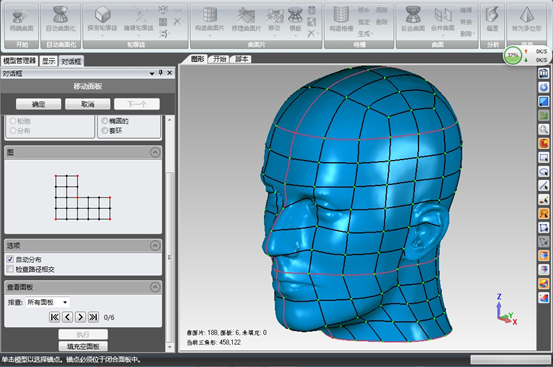Collapse the 查看面板 view panels section

click(x=155, y=287)
